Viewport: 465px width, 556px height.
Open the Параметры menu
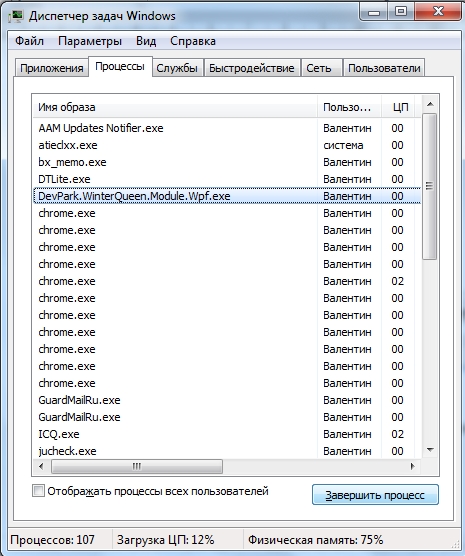tap(90, 41)
